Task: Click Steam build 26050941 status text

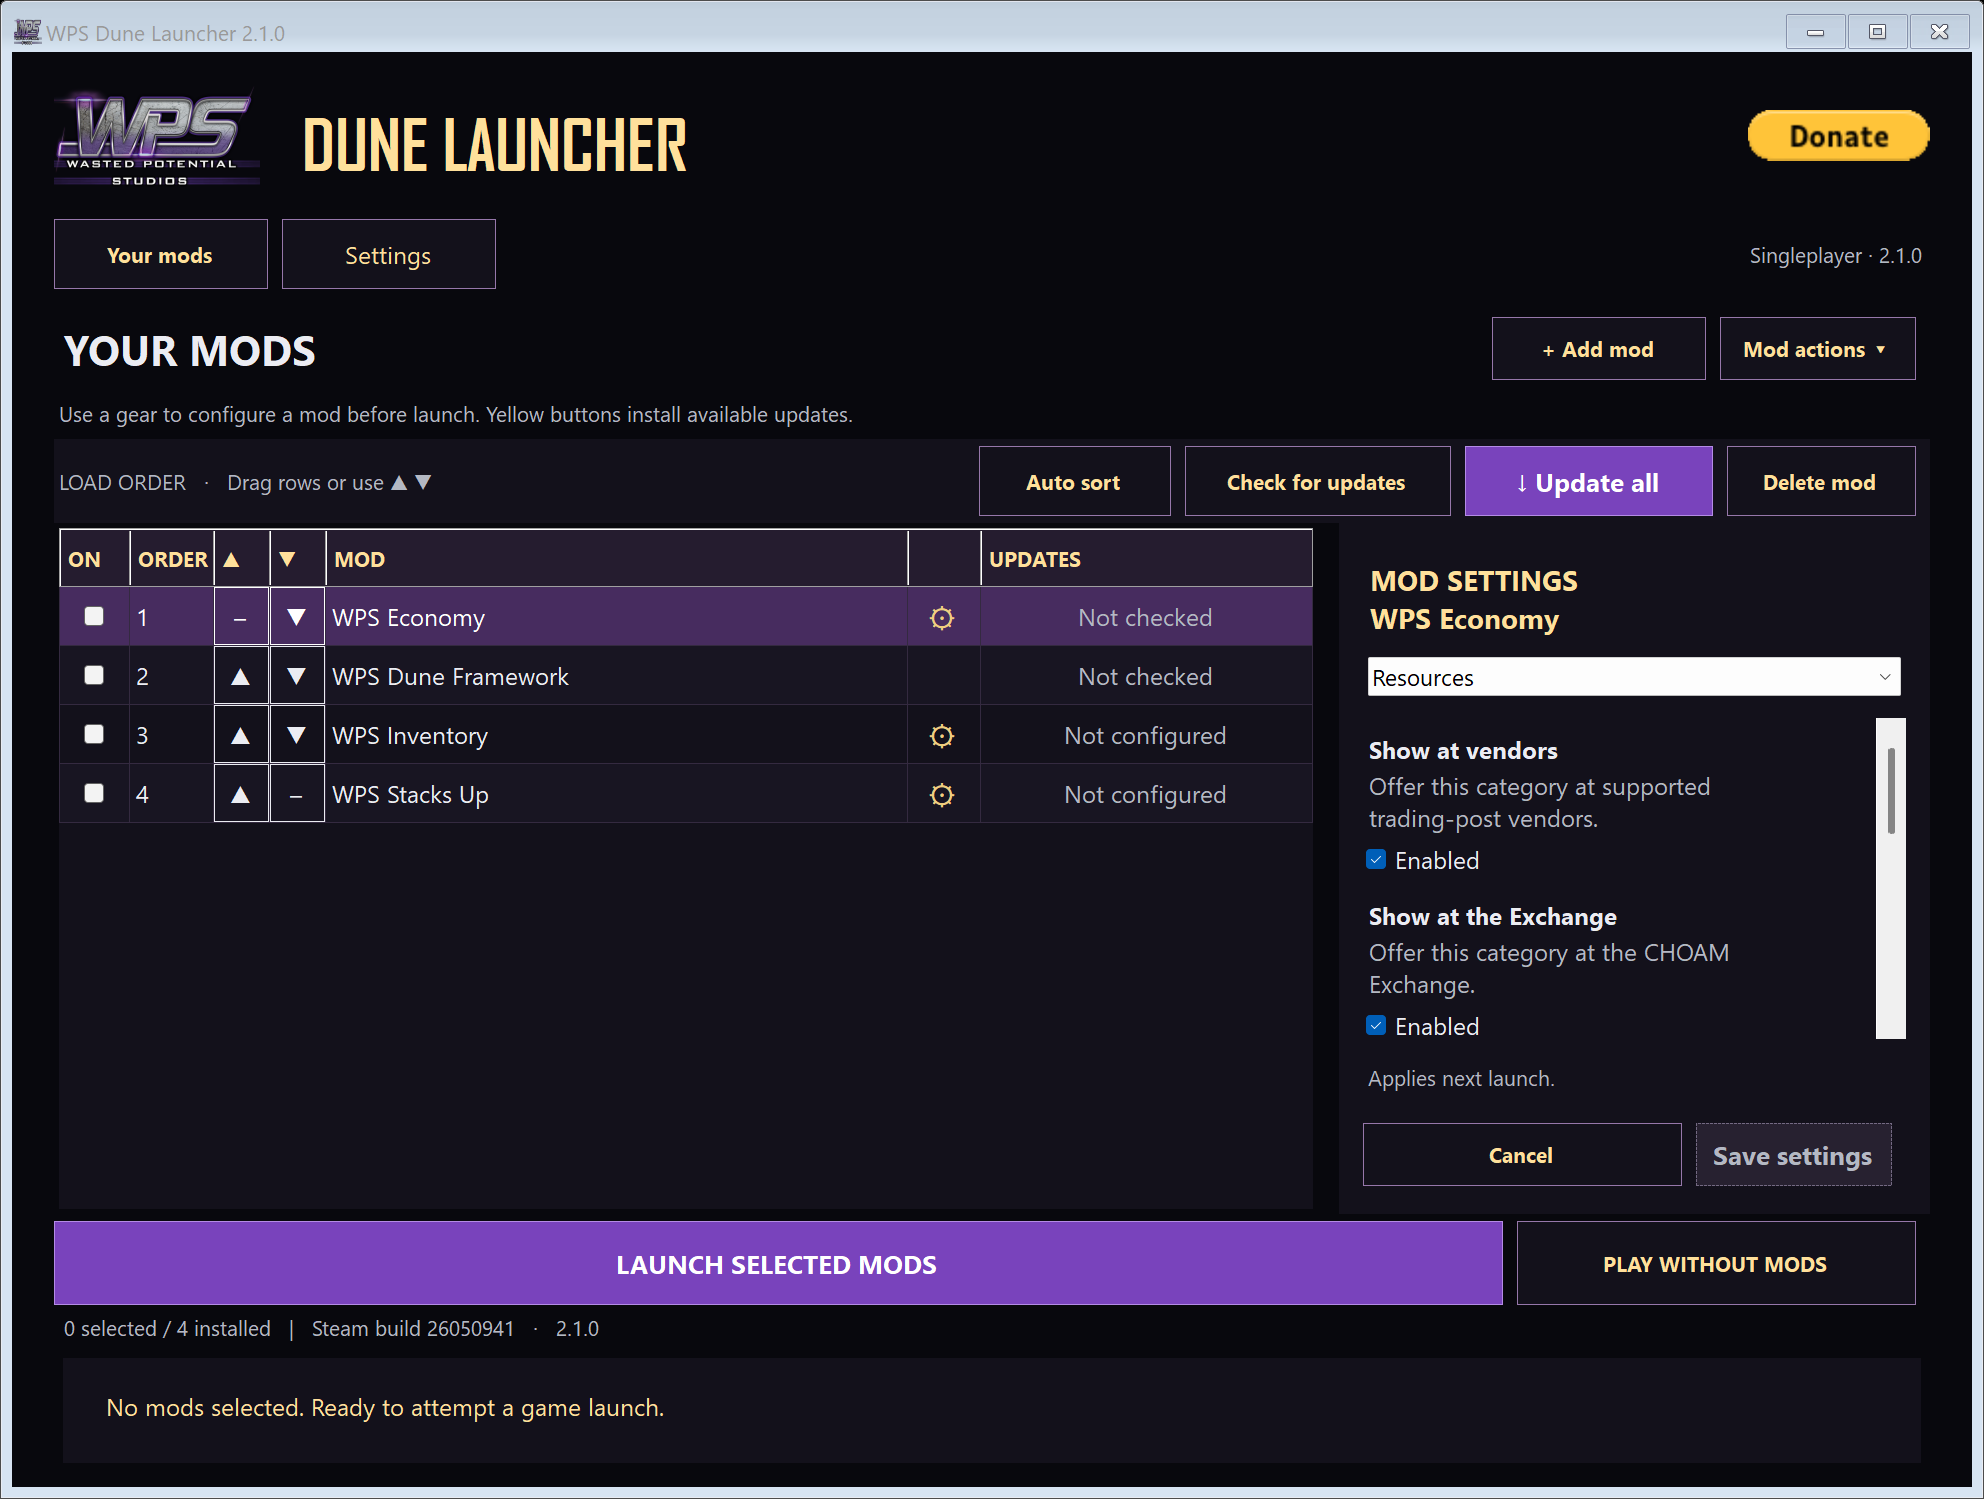Action: tap(412, 1329)
